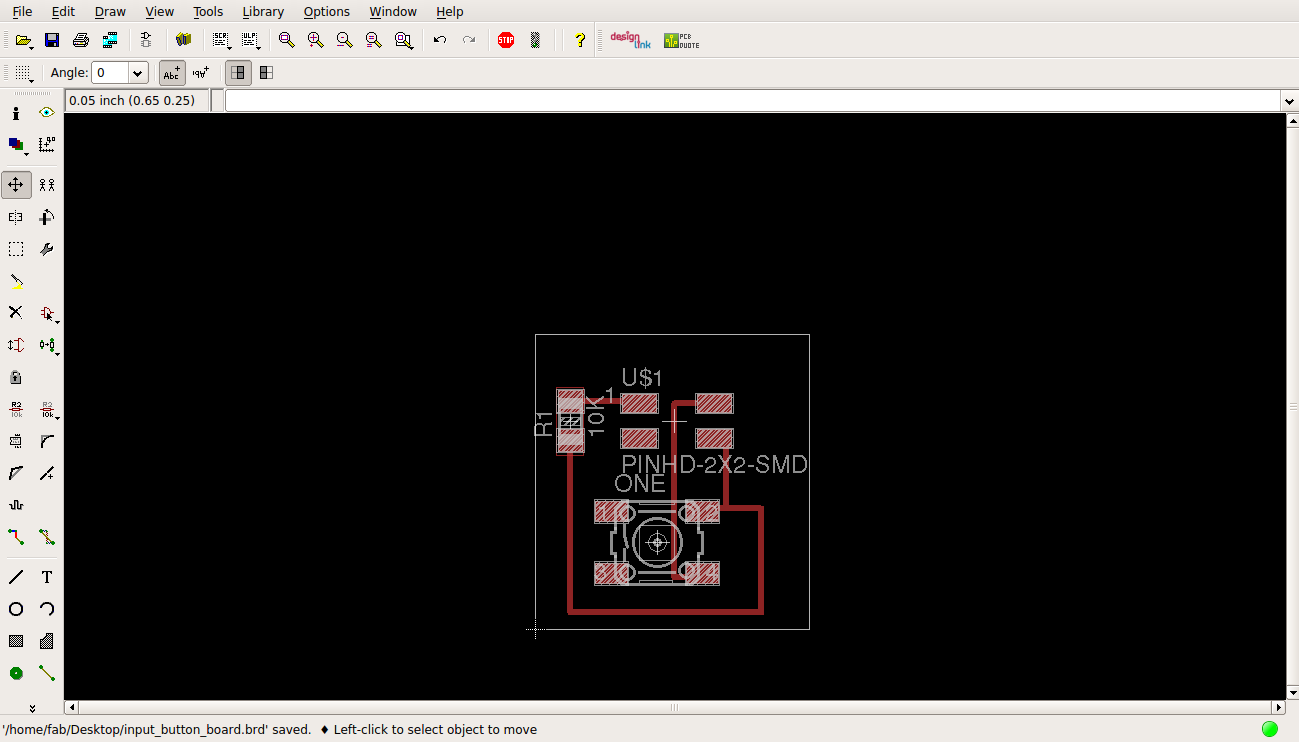Click the PCB Quote button
Image resolution: width=1299 pixels, height=742 pixels.
[x=681, y=40]
